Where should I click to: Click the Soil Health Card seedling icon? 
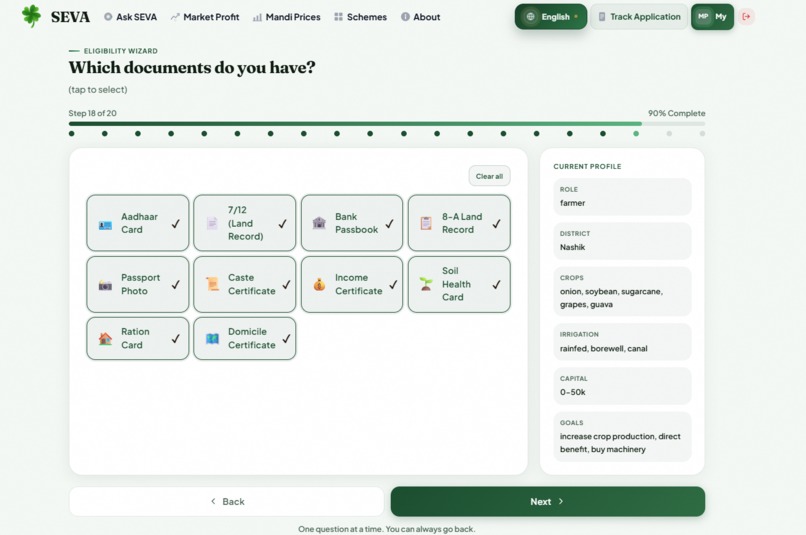coord(426,284)
